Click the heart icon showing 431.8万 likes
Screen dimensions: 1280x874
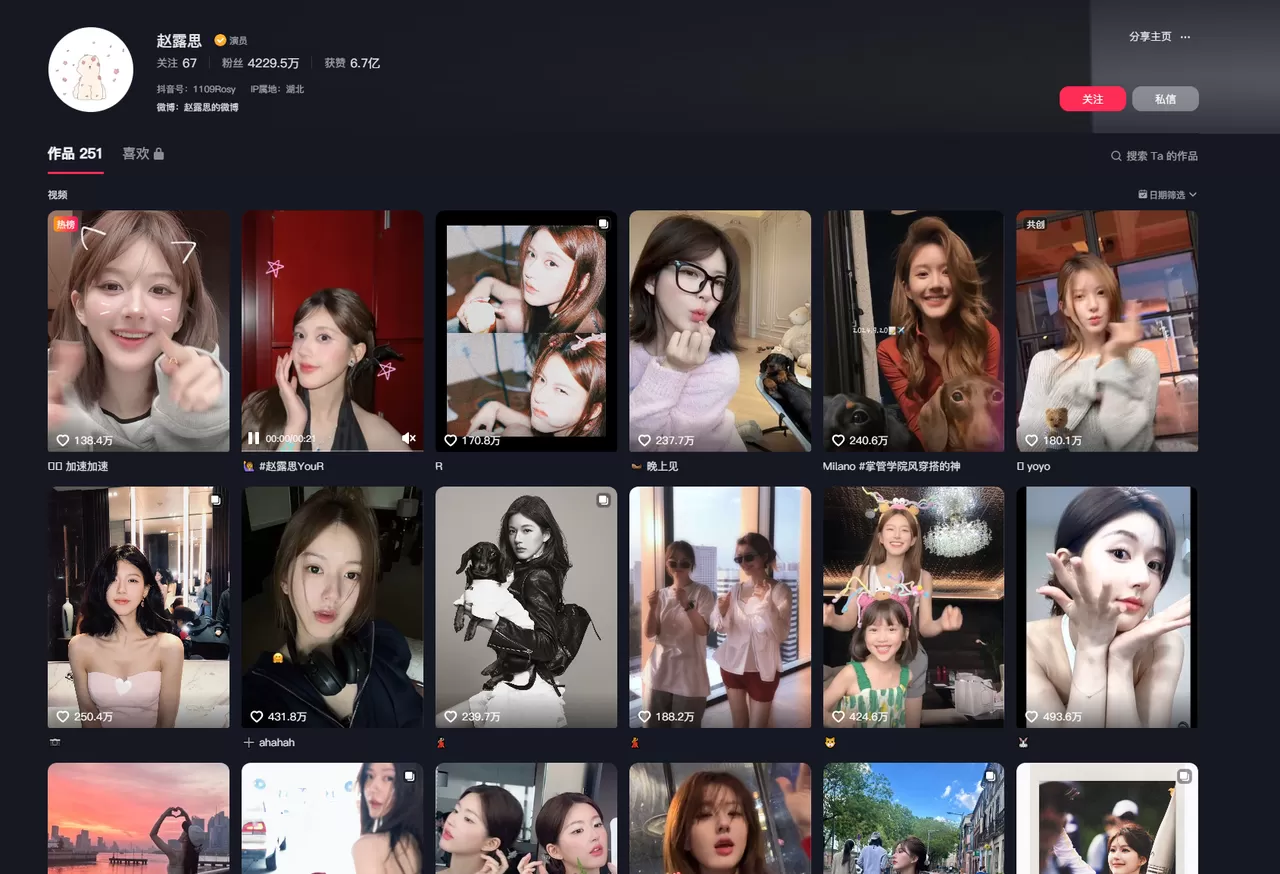pos(256,717)
